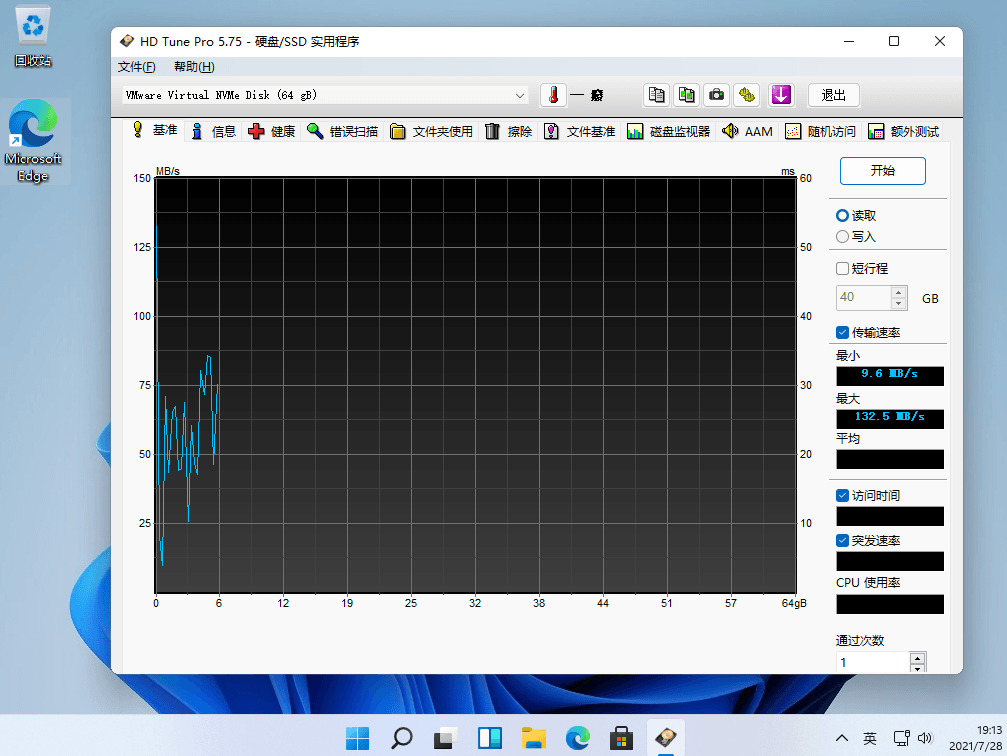Click HD Tune icon in the taskbar
This screenshot has height=756, width=1007.
tap(665, 738)
